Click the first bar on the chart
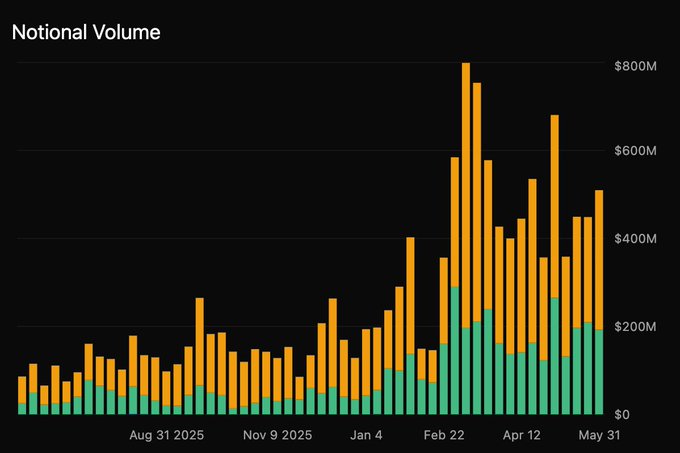This screenshot has width=680, height=453. tap(22, 395)
